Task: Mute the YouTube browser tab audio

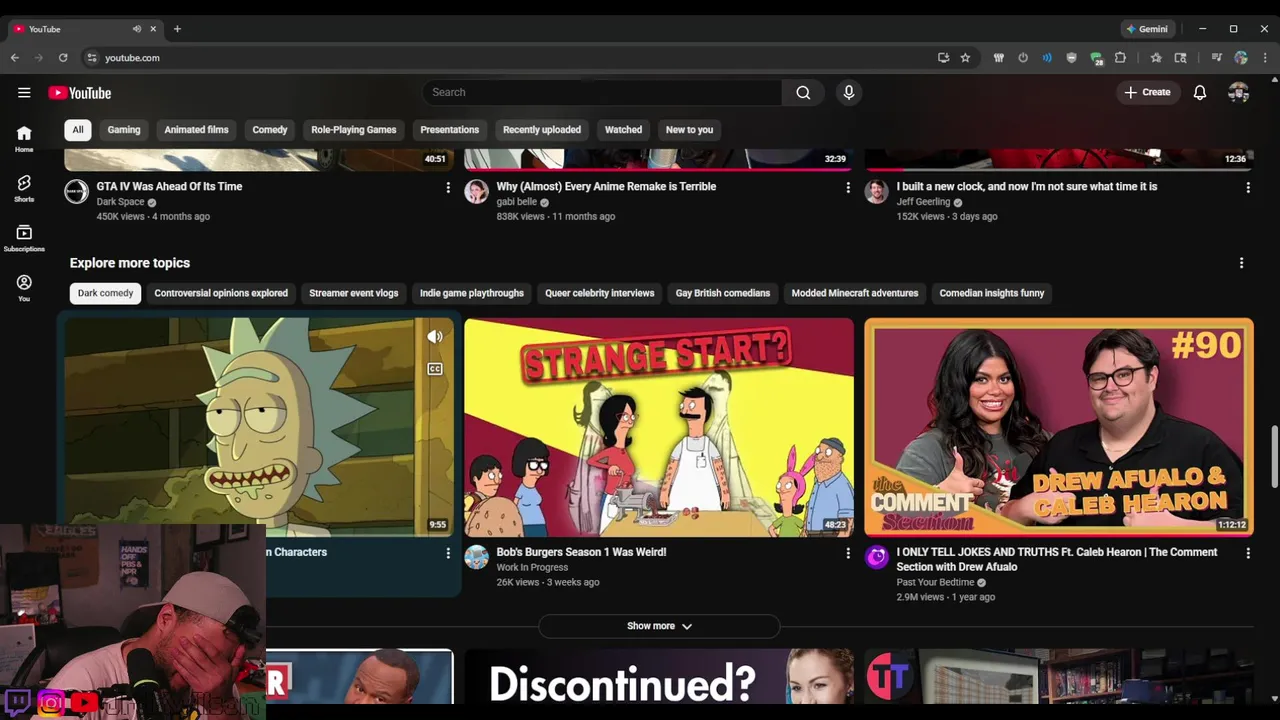Action: (x=137, y=29)
